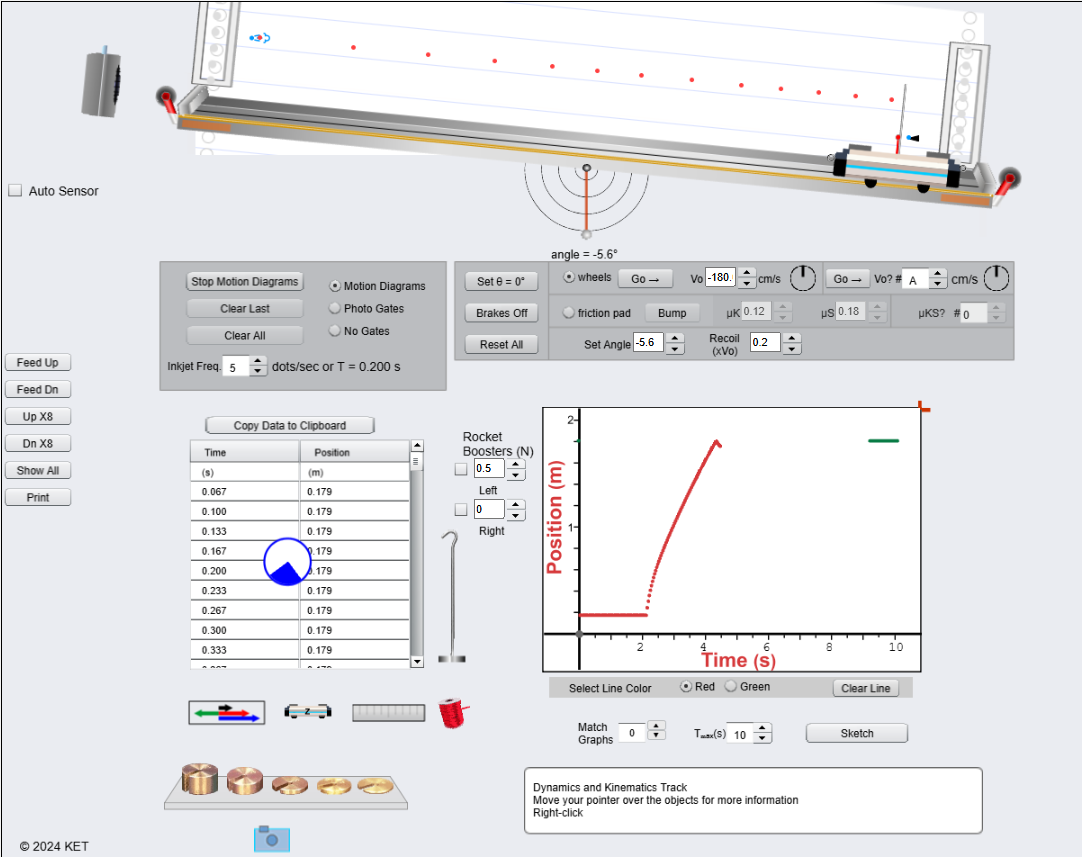1082x857 pixels.
Task: Increase Inkjet Freq with the up stepper arrow
Action: pyautogui.click(x=258, y=362)
